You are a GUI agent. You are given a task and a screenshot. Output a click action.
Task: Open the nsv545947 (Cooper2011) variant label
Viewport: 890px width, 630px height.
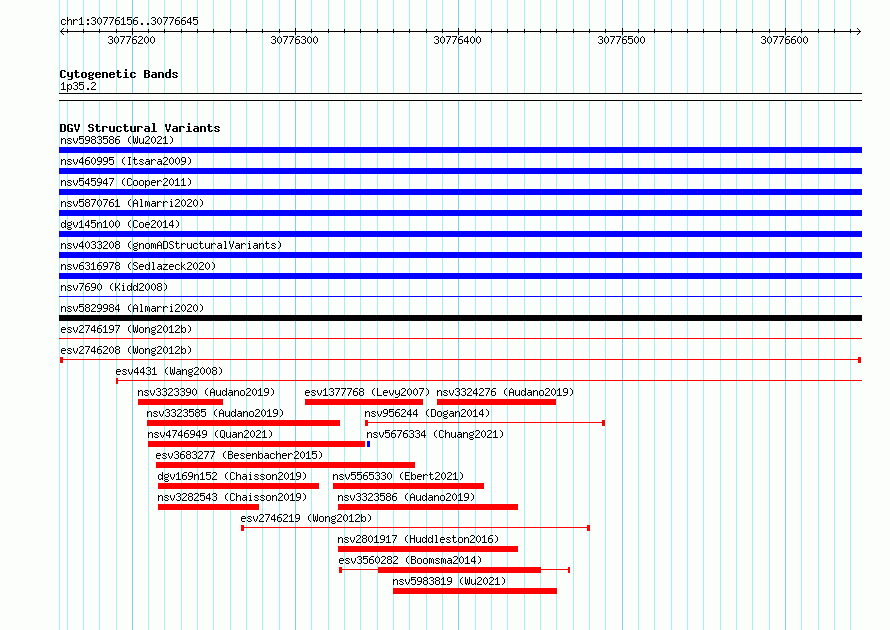point(126,182)
